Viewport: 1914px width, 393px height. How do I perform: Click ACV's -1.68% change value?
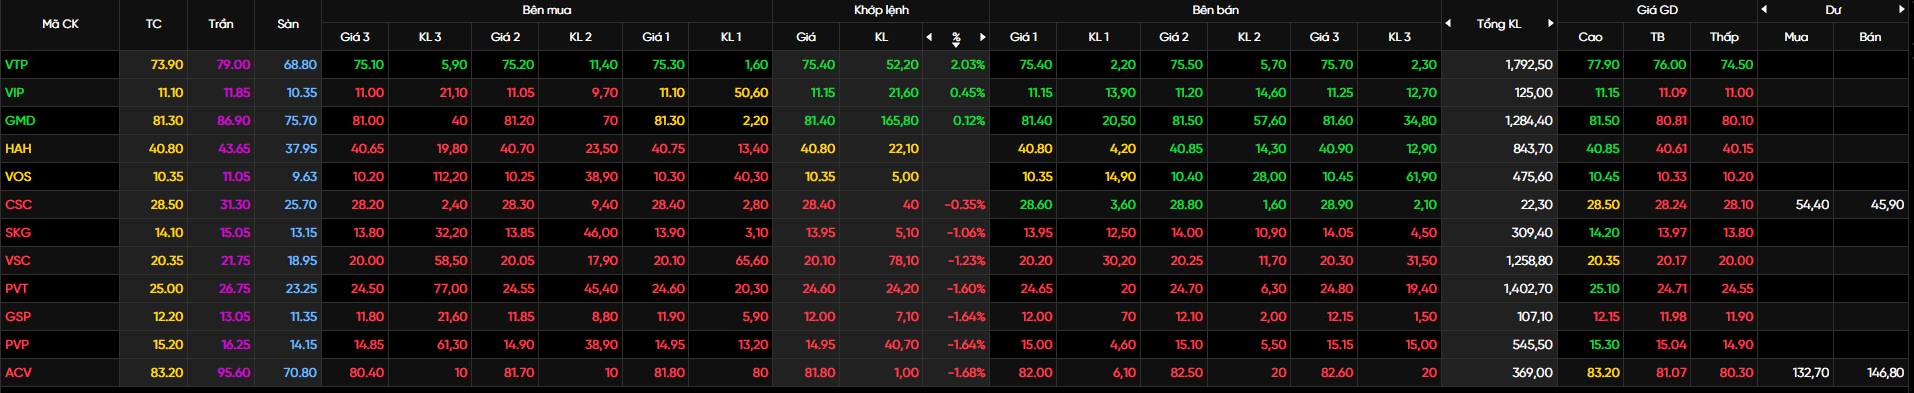(x=965, y=373)
